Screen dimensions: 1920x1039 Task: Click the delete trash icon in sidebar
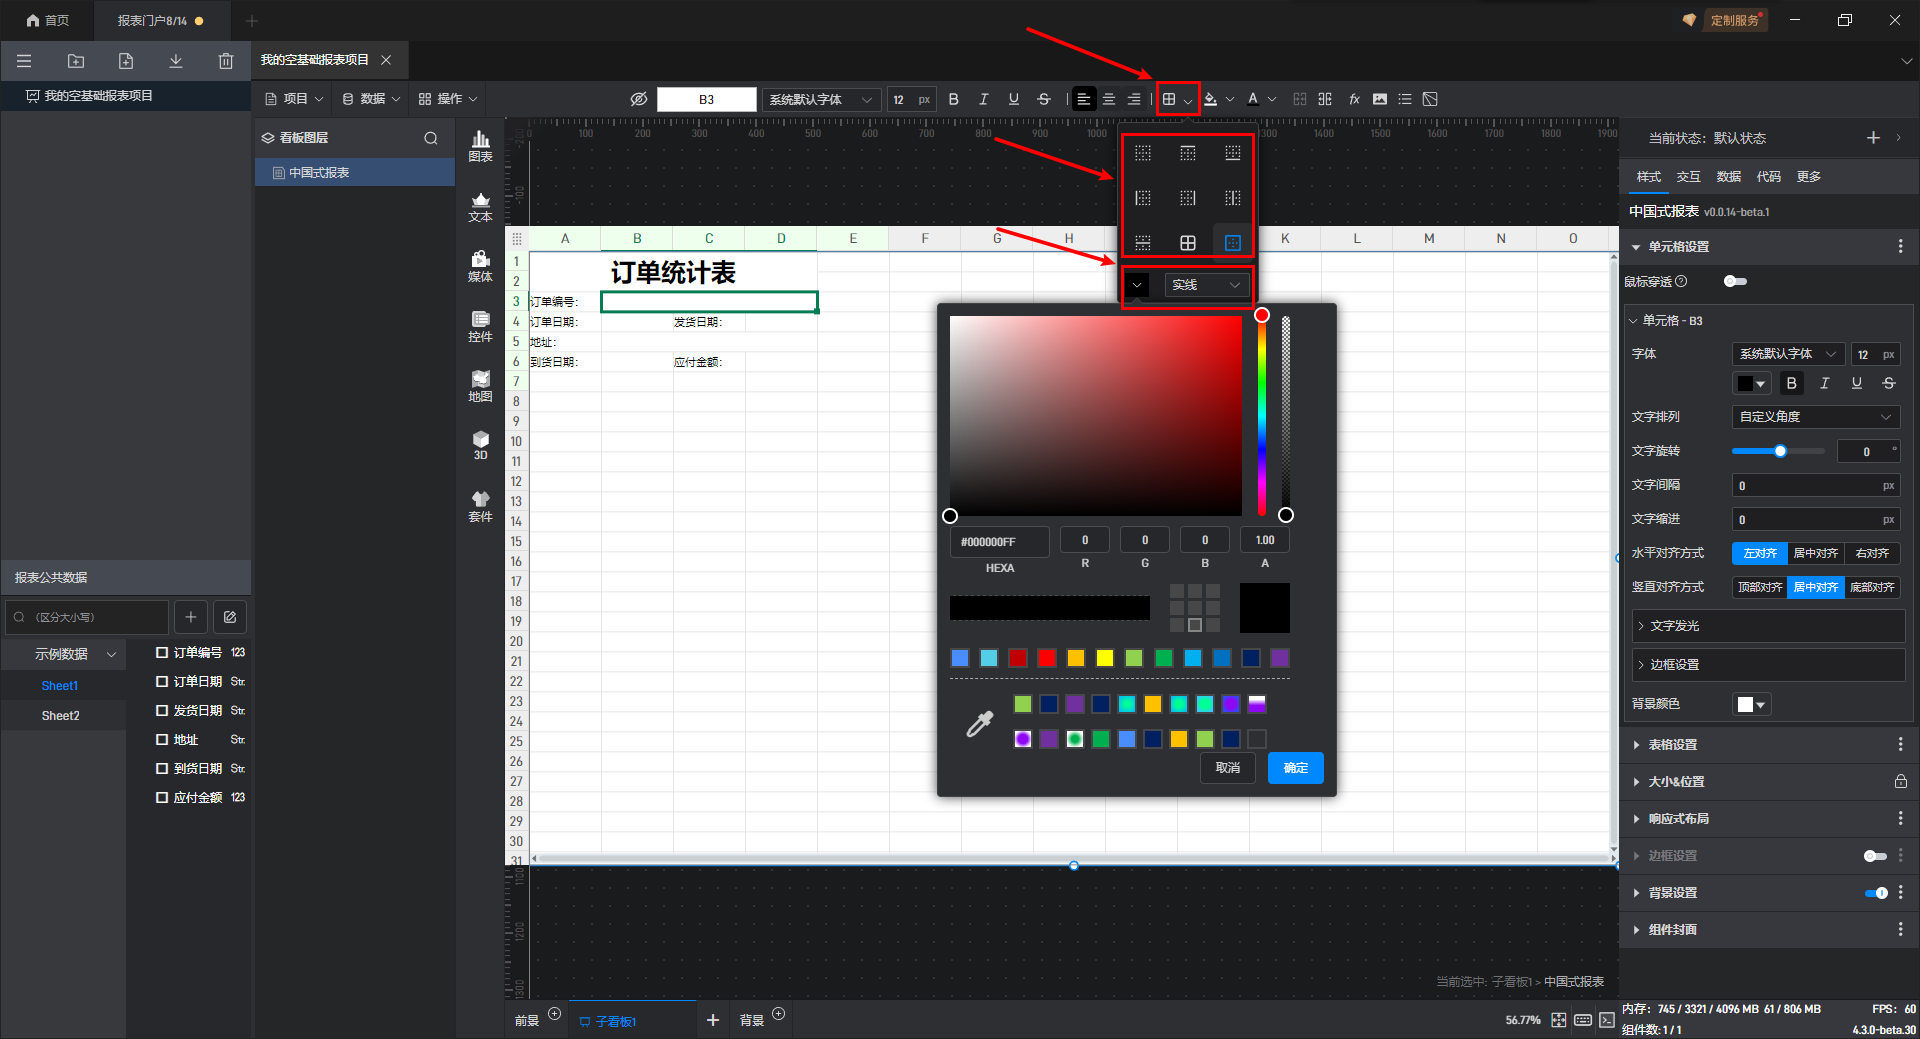(226, 61)
